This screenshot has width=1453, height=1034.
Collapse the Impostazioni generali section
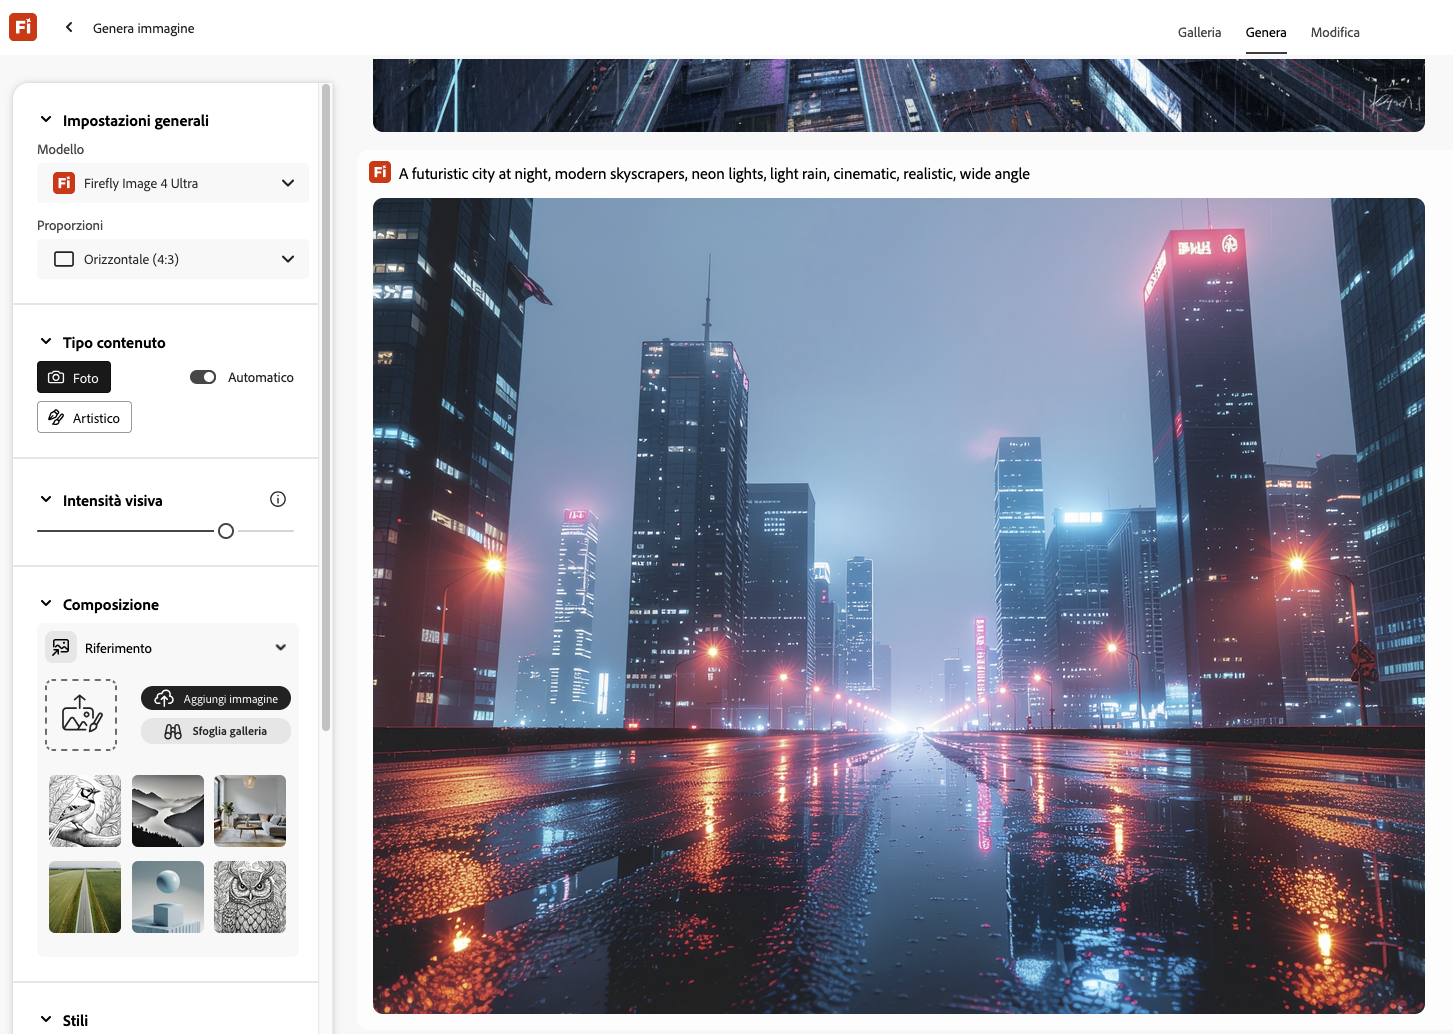point(46,120)
